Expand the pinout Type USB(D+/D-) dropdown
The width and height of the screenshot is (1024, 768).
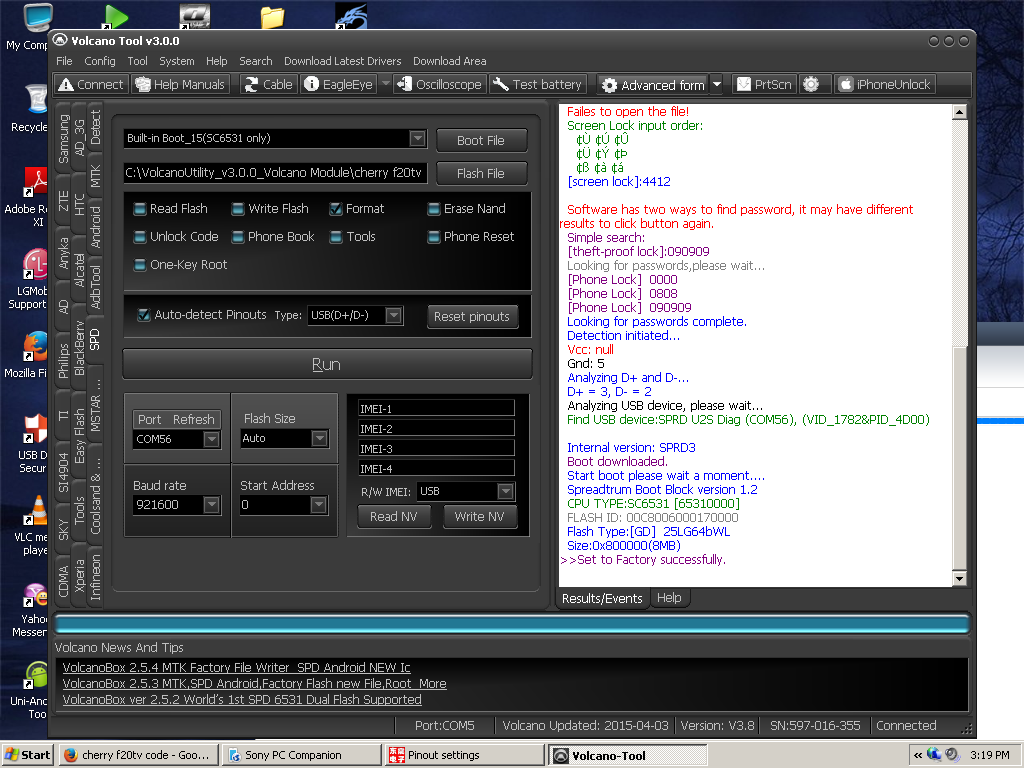point(394,316)
